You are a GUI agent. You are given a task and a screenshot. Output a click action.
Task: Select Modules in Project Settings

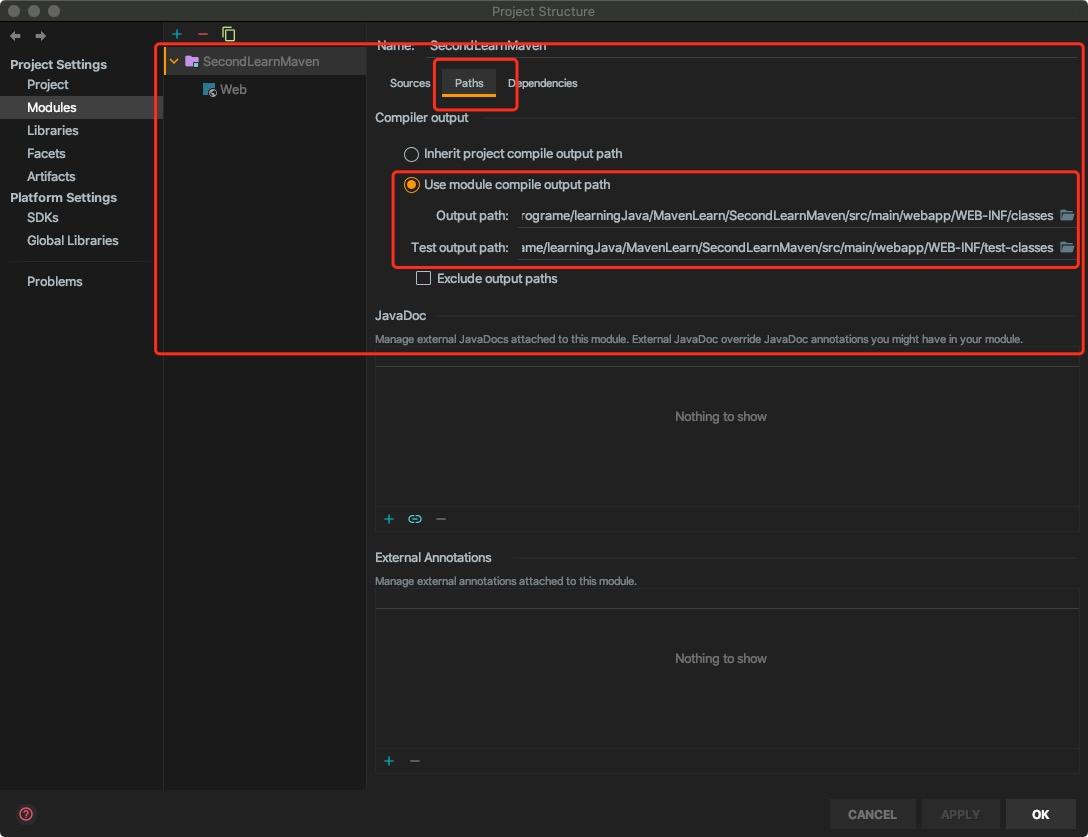point(51,108)
